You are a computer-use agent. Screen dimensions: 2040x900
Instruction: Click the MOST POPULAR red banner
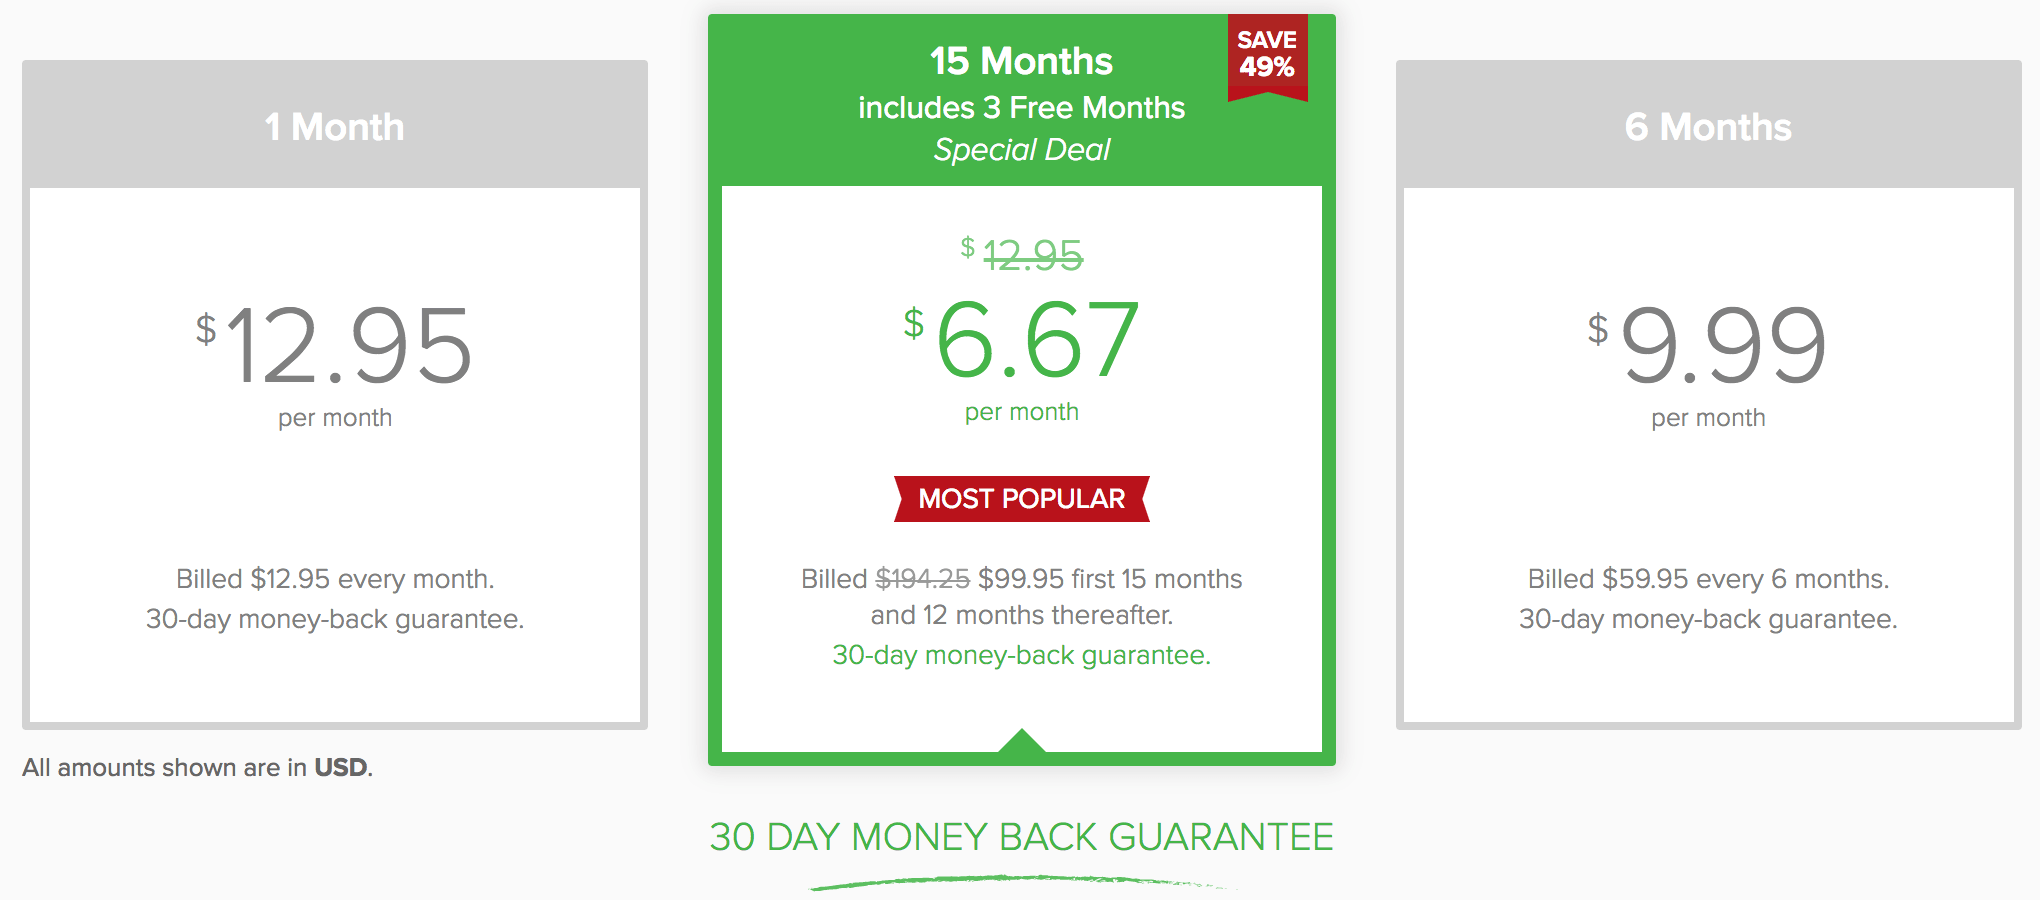(x=1022, y=499)
